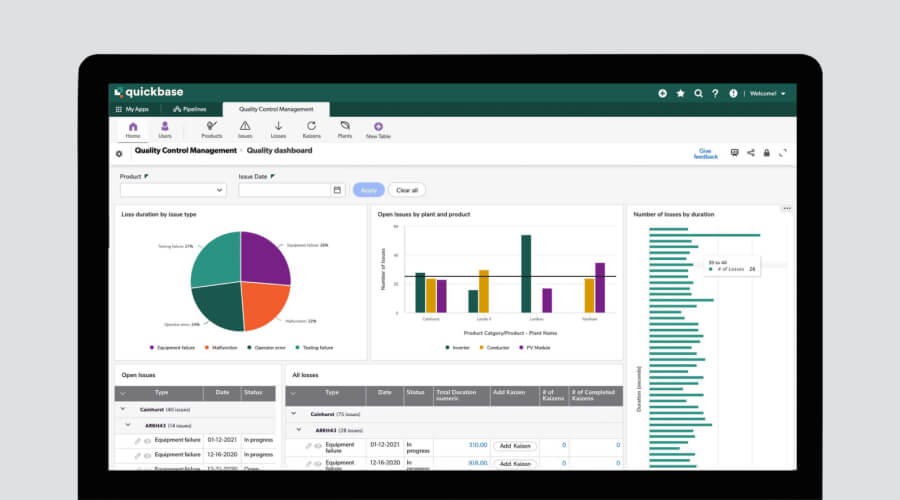Collapse ARRH43 subgroup in Open Issues
Screen dimensions: 900x500
128,425
